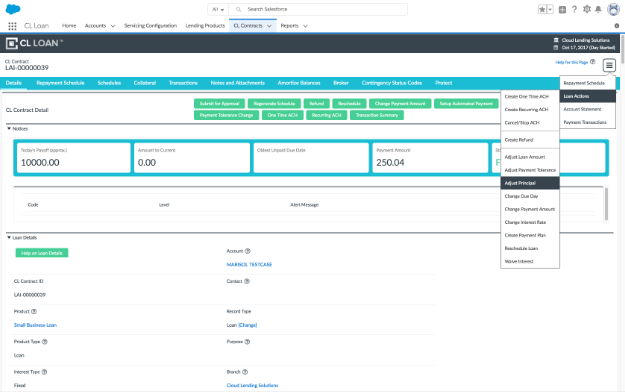This screenshot has height=392, width=625.
Task: Open the MARISOL TESTCASE account link
Action: tap(249, 264)
